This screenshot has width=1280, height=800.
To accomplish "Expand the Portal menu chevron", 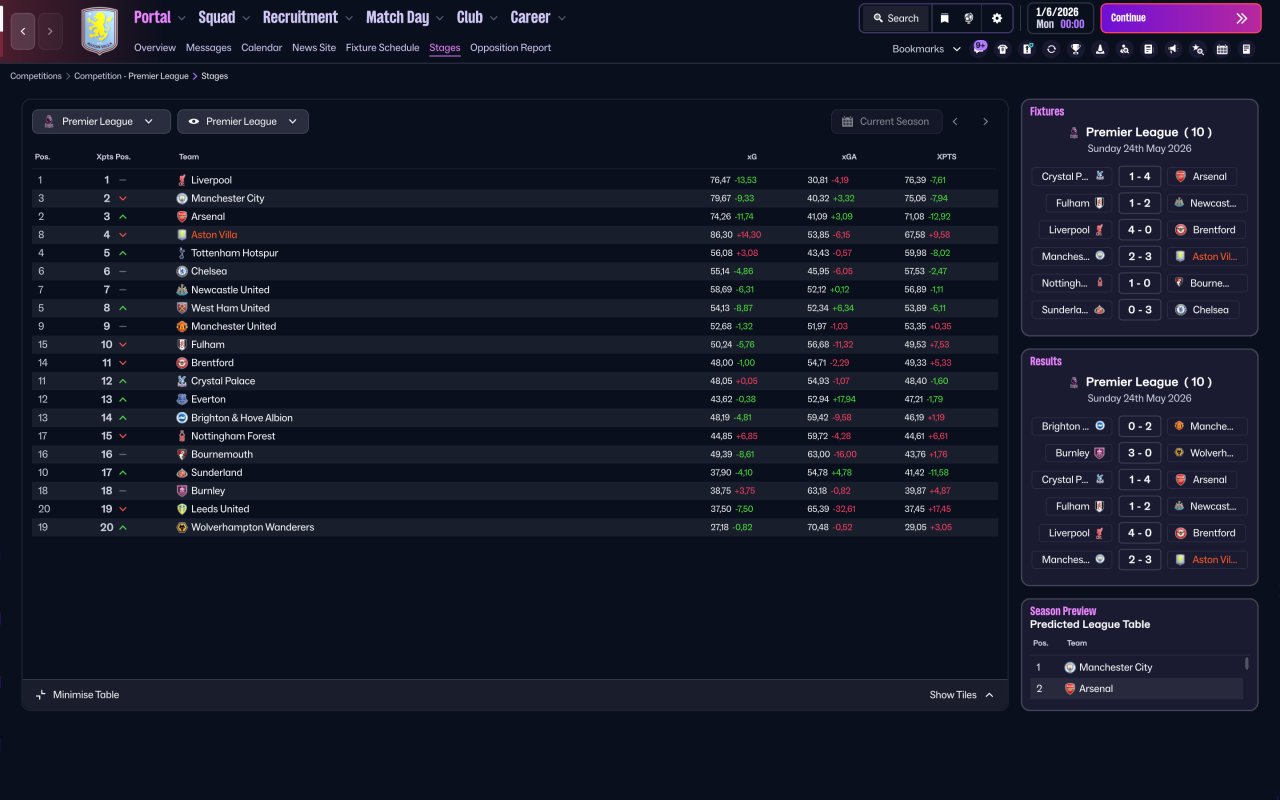I will [181, 18].
